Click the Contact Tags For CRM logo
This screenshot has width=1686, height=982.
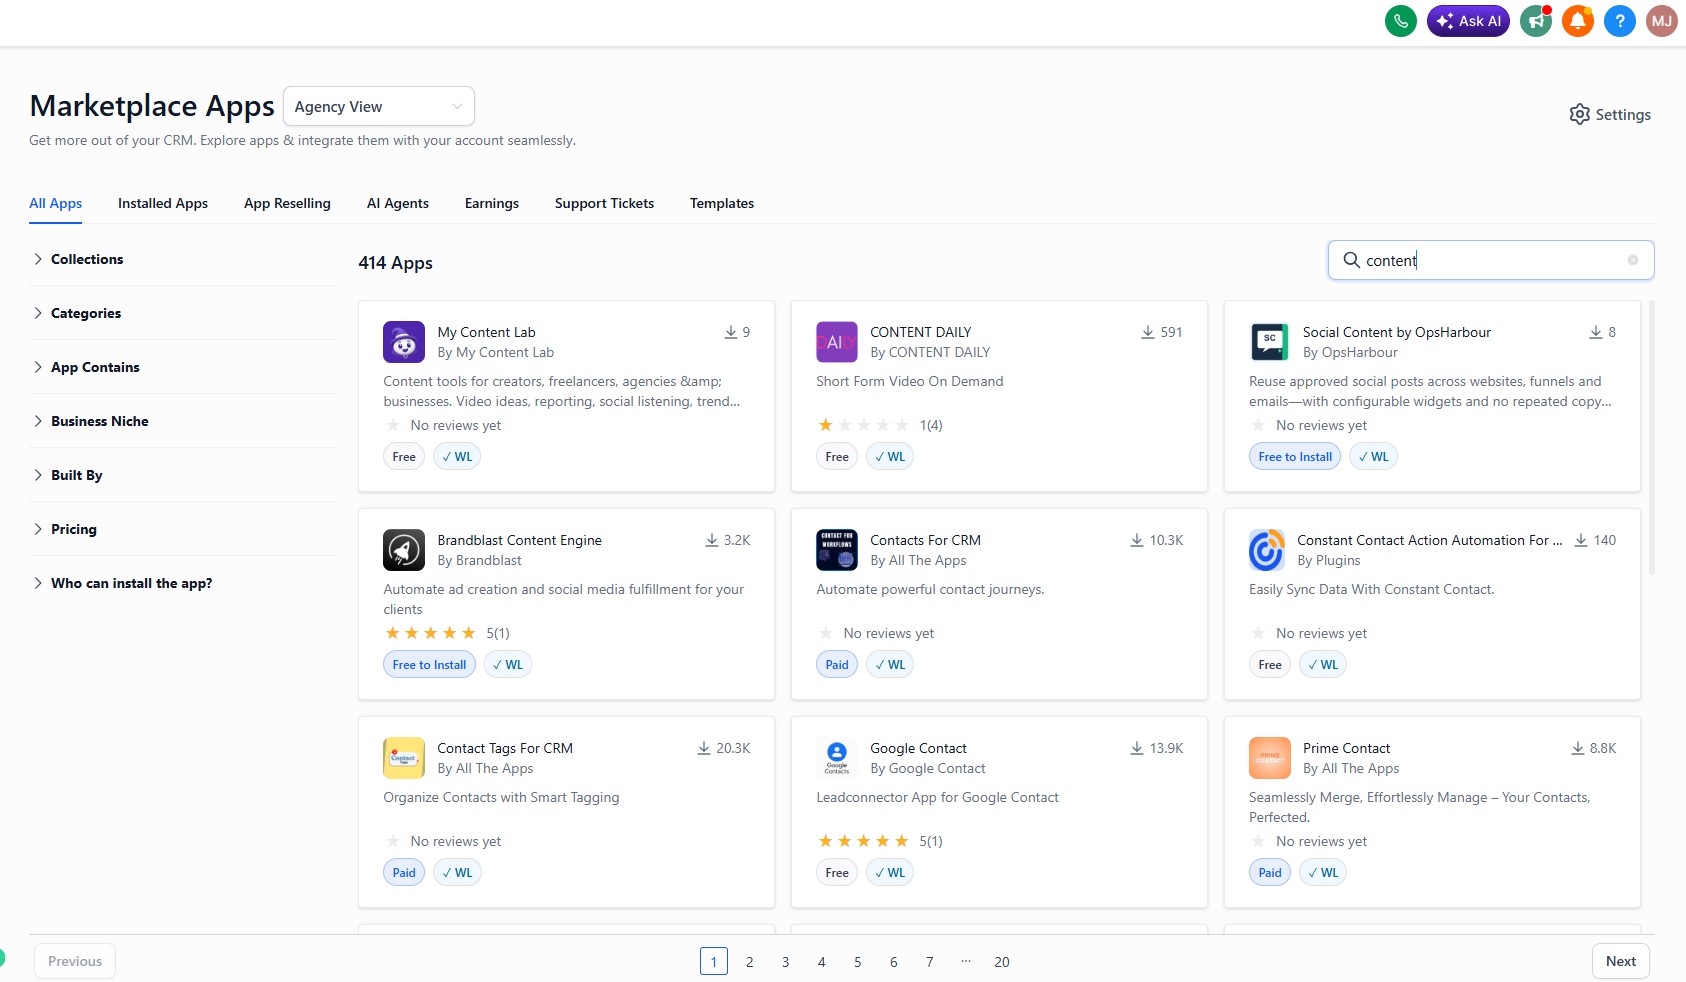coord(404,758)
